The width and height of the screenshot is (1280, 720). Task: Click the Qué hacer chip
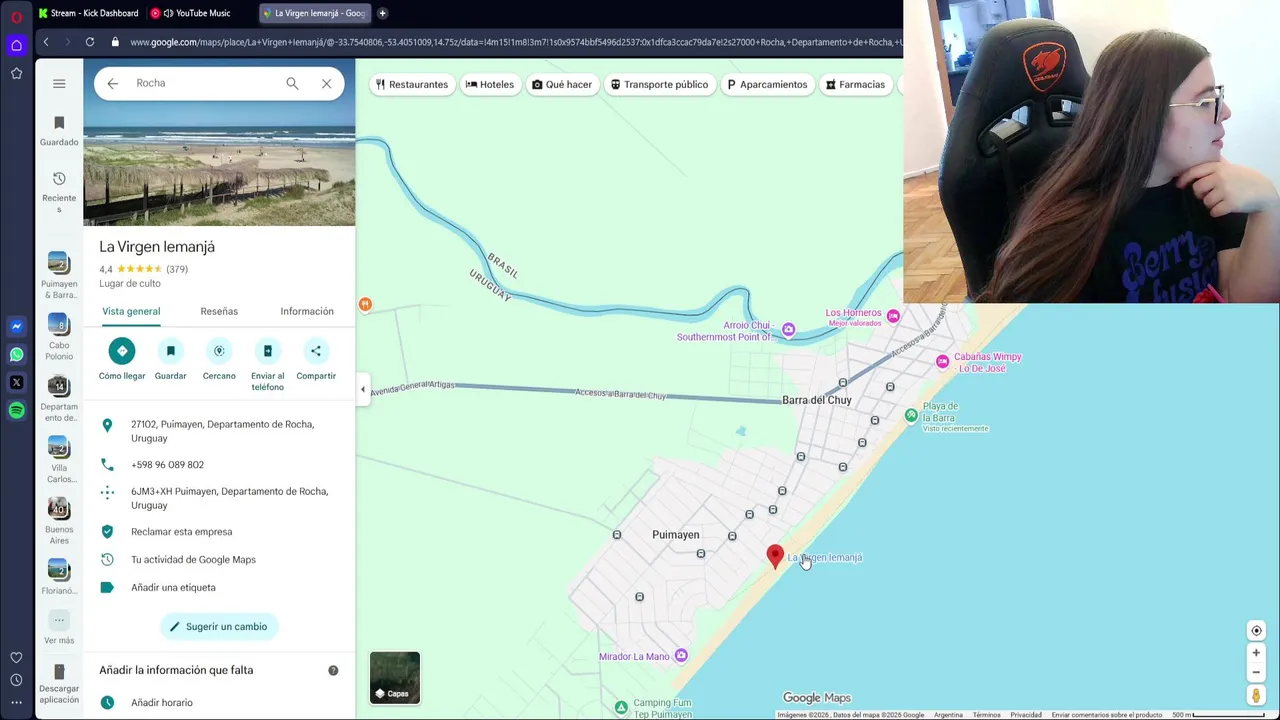[562, 84]
